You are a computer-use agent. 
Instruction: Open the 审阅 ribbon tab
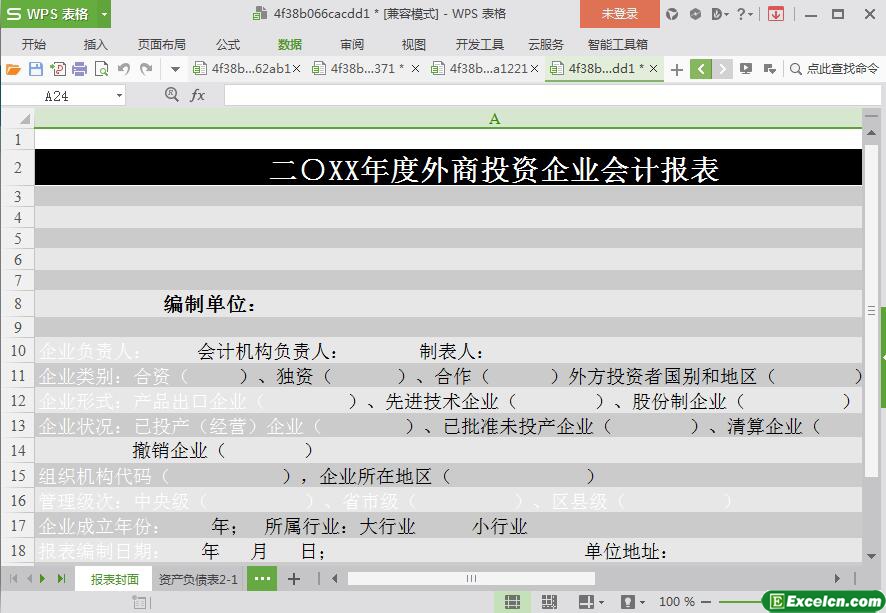point(352,45)
